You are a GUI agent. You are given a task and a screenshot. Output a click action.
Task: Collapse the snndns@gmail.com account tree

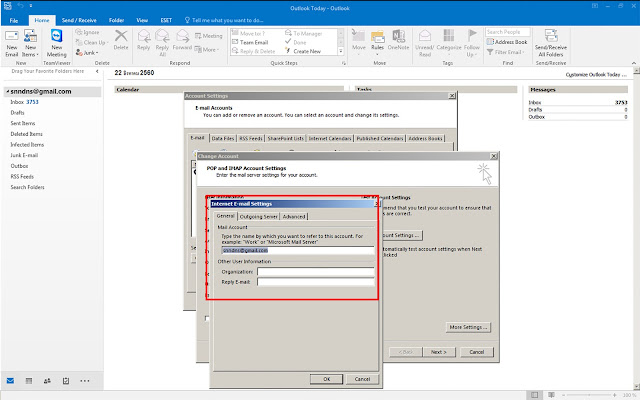point(8,91)
